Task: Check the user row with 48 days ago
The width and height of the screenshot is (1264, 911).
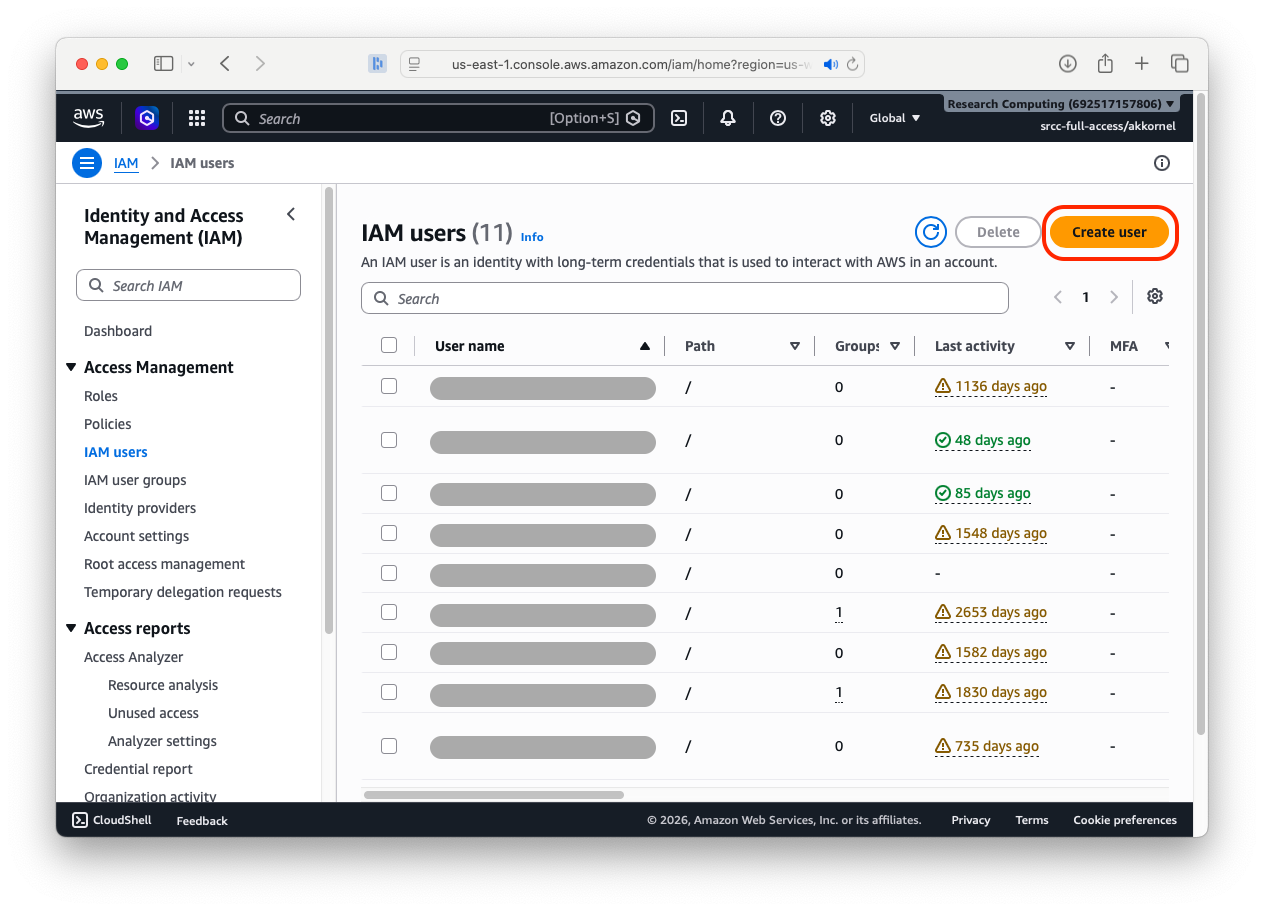Action: click(389, 440)
